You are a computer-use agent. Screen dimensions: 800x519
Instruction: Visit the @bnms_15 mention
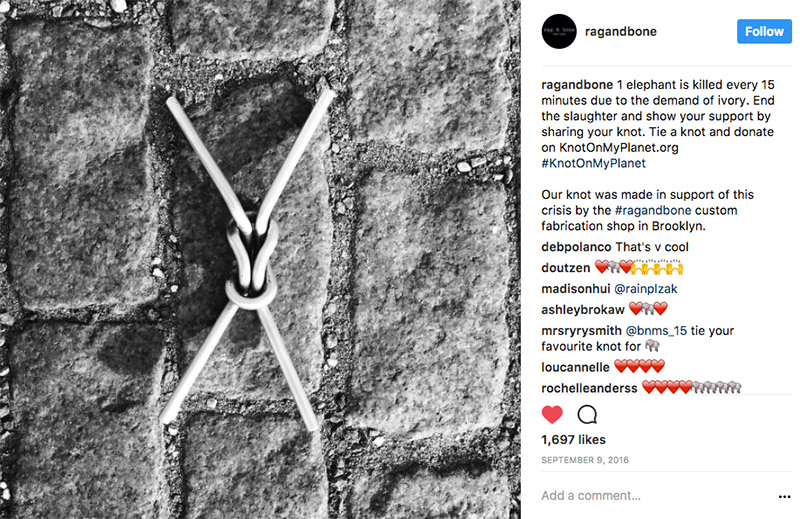click(656, 331)
